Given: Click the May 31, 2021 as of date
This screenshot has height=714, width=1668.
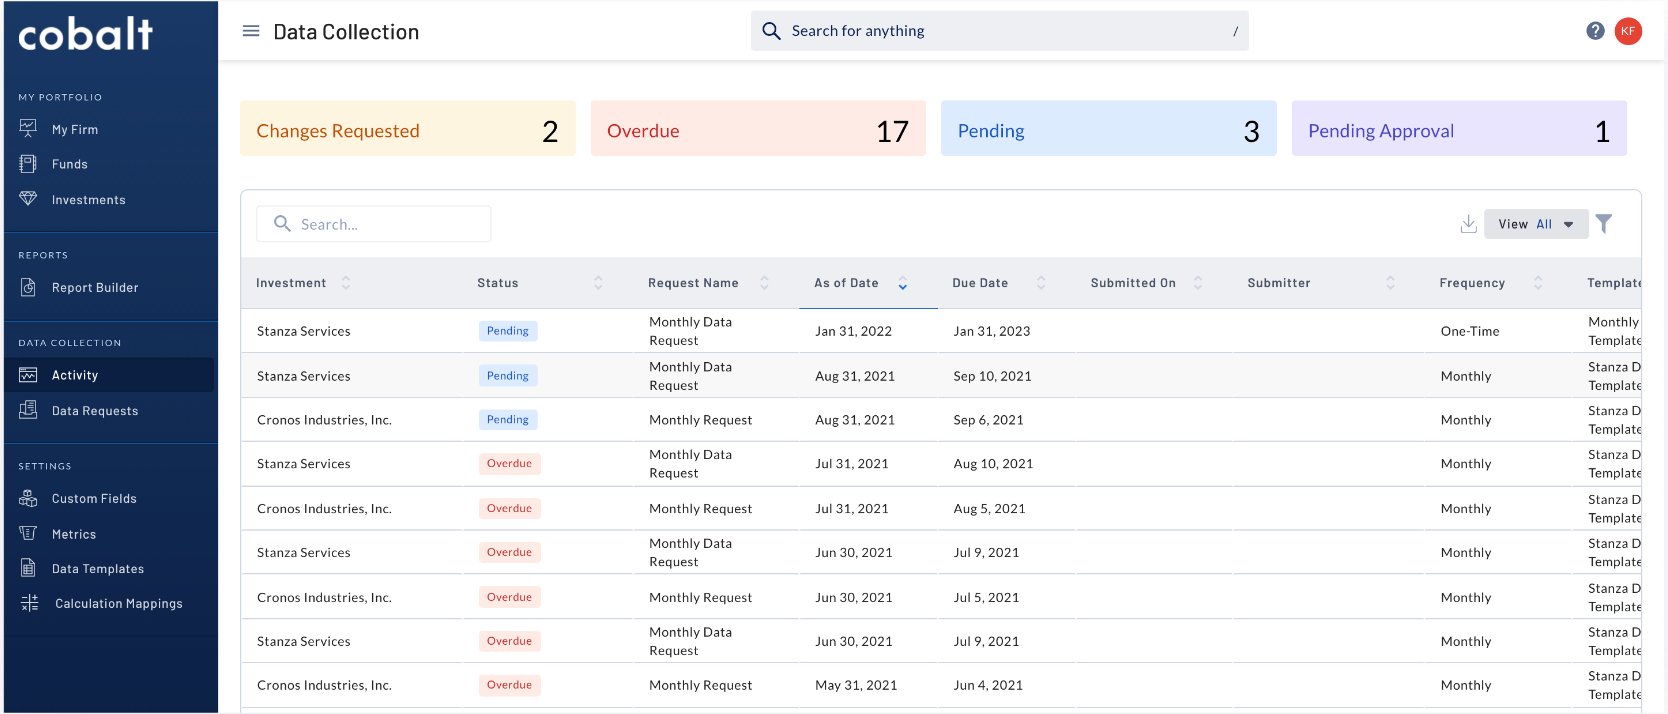Looking at the screenshot, I should click(856, 685).
